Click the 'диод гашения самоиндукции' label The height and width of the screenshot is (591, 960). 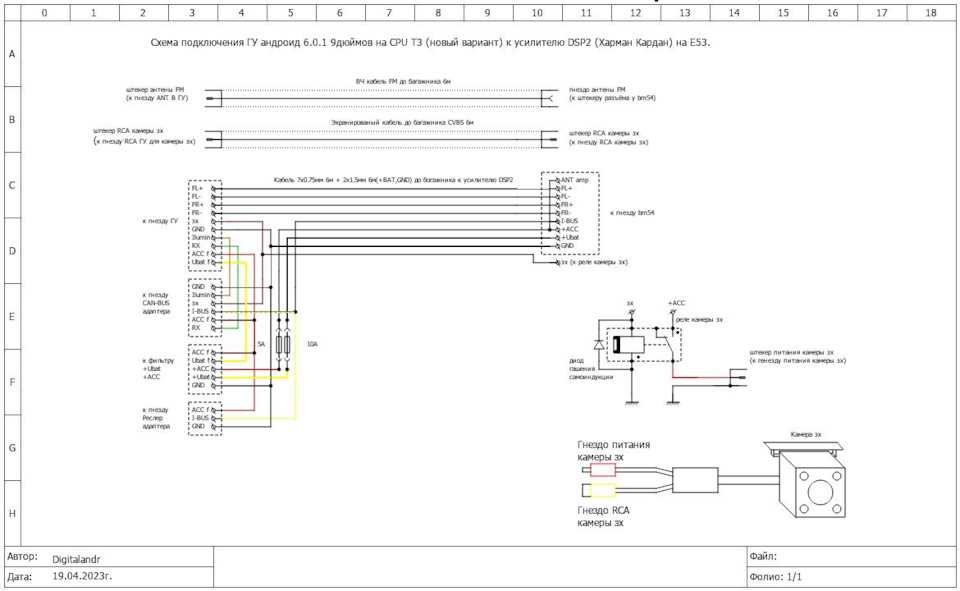pos(591,369)
